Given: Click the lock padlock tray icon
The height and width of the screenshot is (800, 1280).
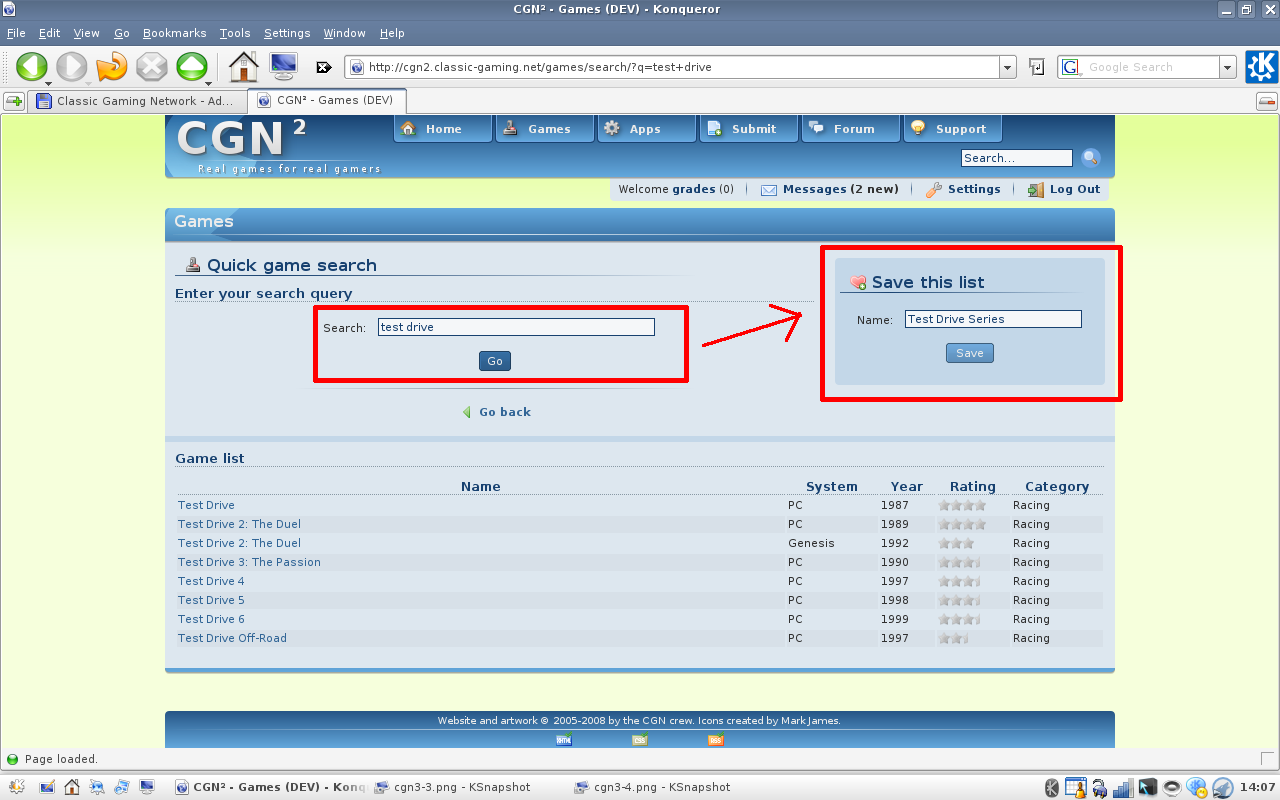Looking at the screenshot, I should tap(1100, 787).
